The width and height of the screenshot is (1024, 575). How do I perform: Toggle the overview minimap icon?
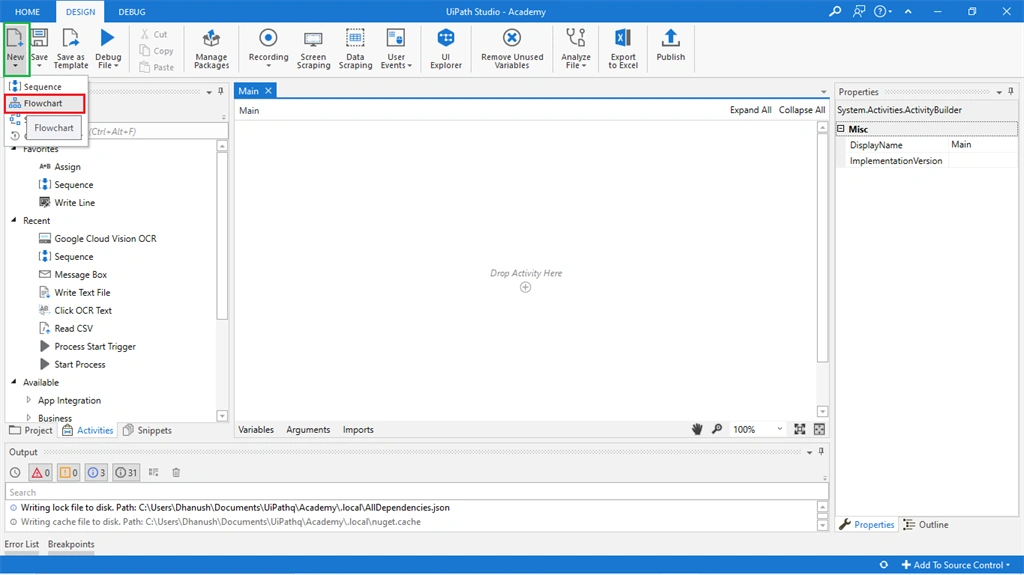819,429
